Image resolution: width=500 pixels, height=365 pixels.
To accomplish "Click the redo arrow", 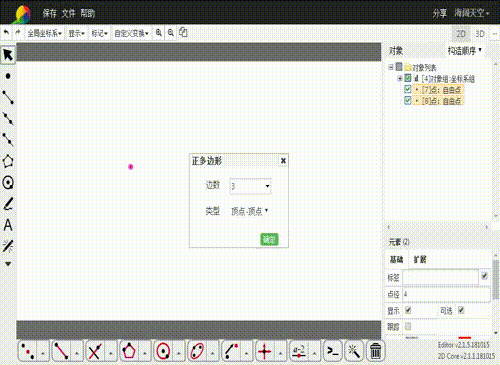I will 18,33.
